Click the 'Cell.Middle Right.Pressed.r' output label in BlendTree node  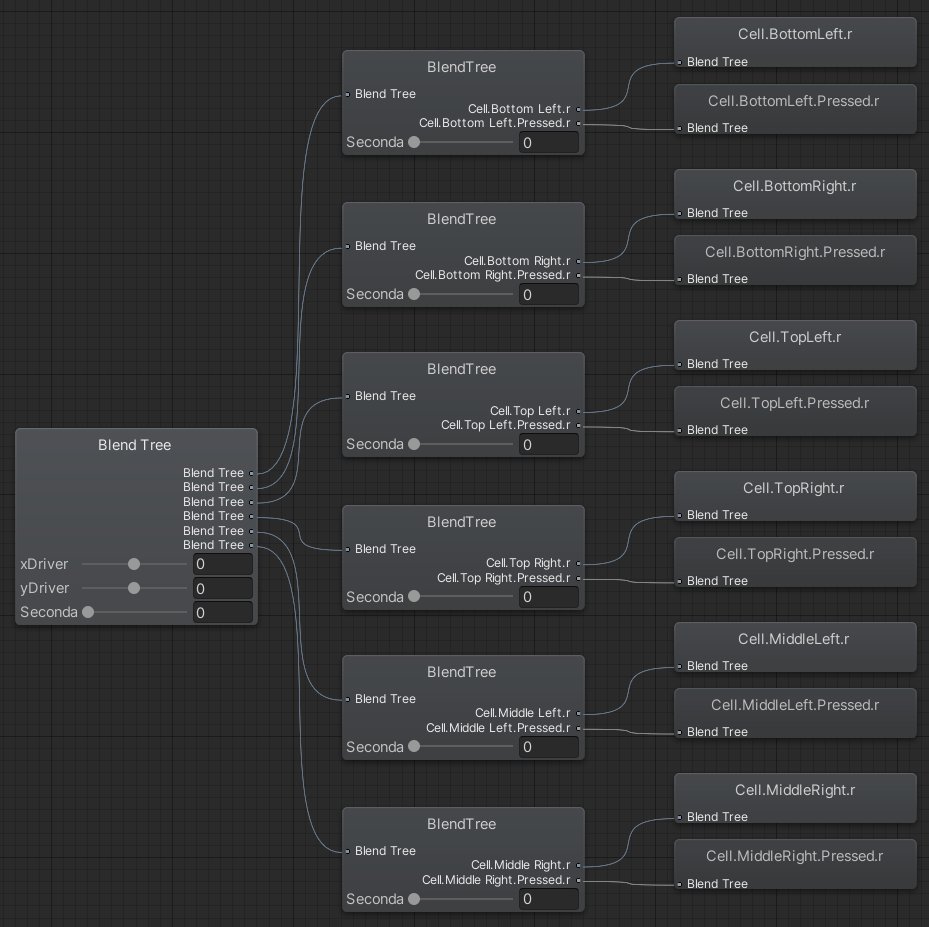496,880
